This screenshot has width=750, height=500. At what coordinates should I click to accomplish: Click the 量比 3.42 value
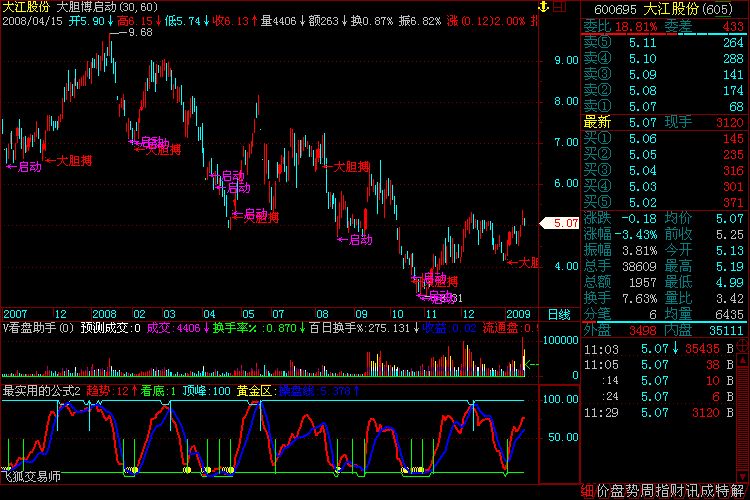point(730,299)
